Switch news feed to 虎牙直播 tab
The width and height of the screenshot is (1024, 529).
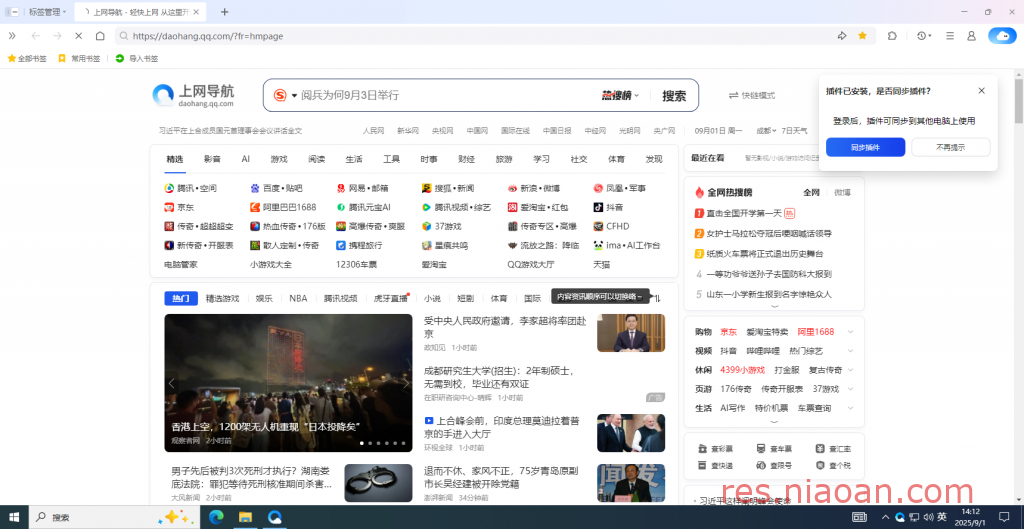(390, 298)
